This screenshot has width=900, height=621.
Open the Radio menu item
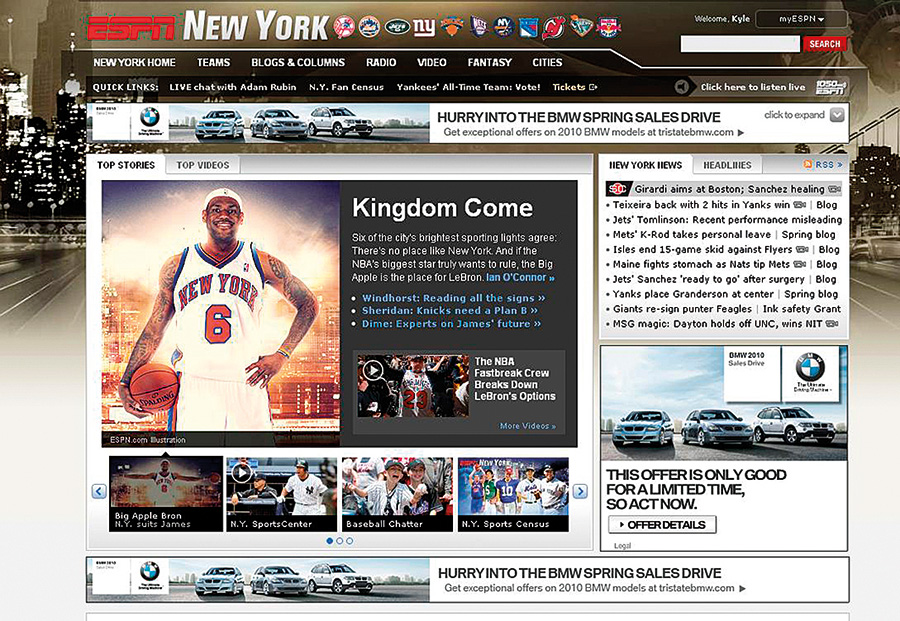tap(381, 63)
